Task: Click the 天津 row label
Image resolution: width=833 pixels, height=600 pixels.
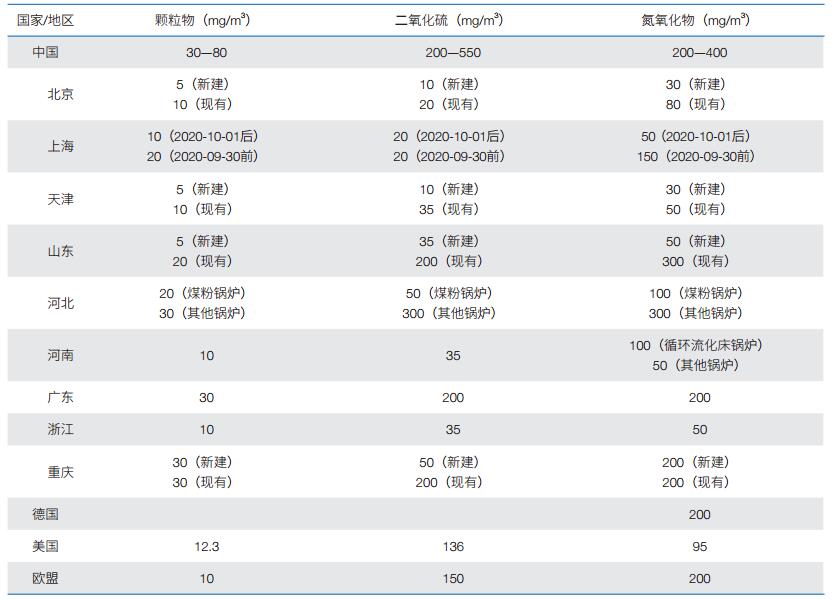Action: (61, 199)
